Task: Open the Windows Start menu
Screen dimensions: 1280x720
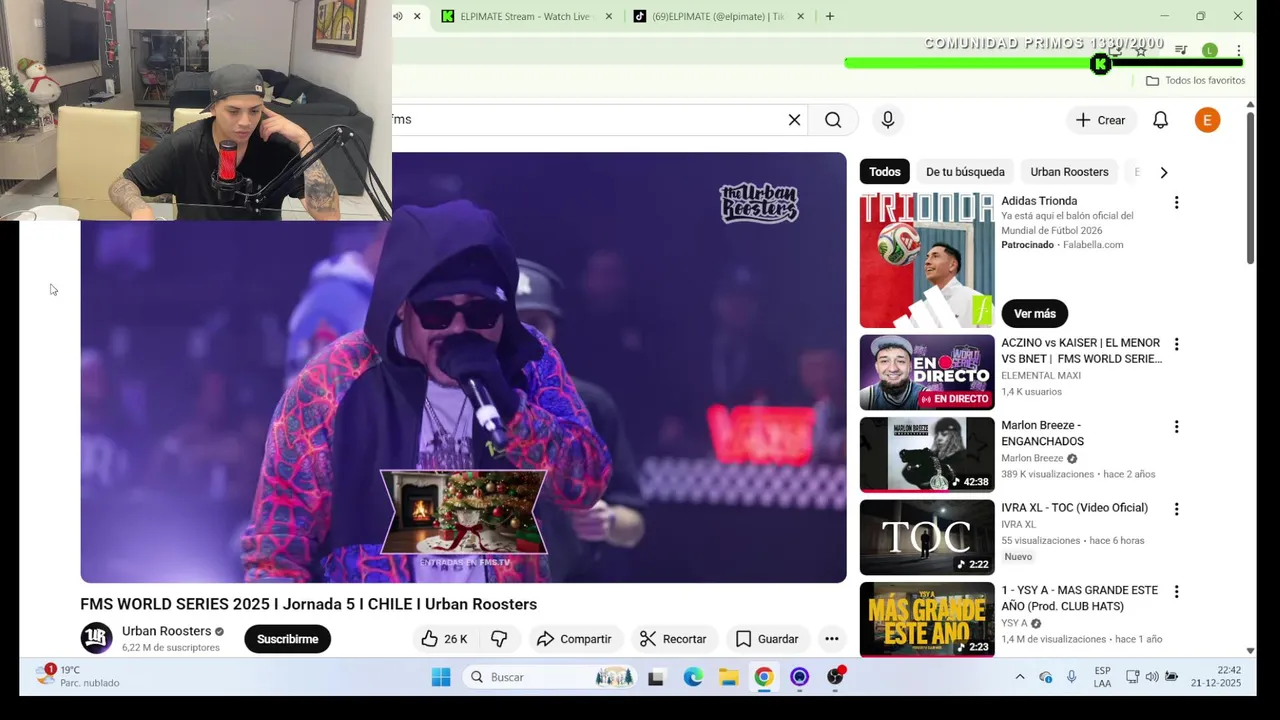Action: (x=441, y=677)
